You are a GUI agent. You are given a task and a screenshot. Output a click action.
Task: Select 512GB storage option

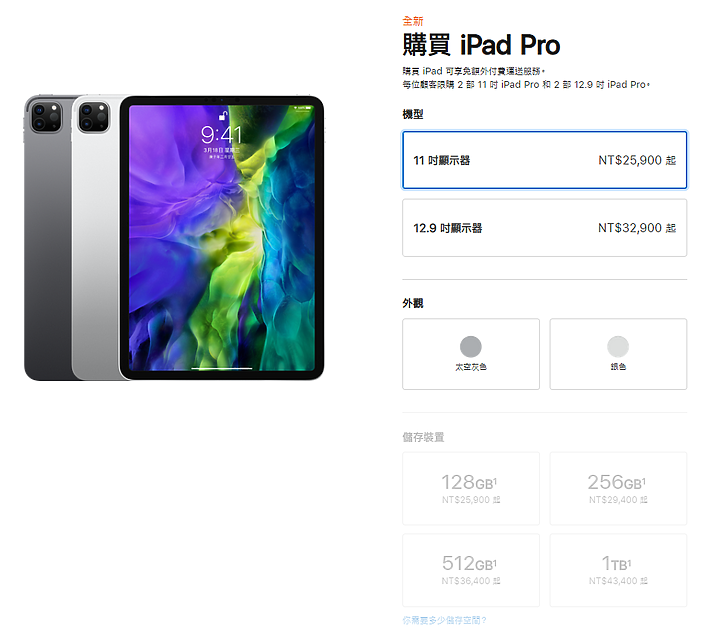pos(471,570)
